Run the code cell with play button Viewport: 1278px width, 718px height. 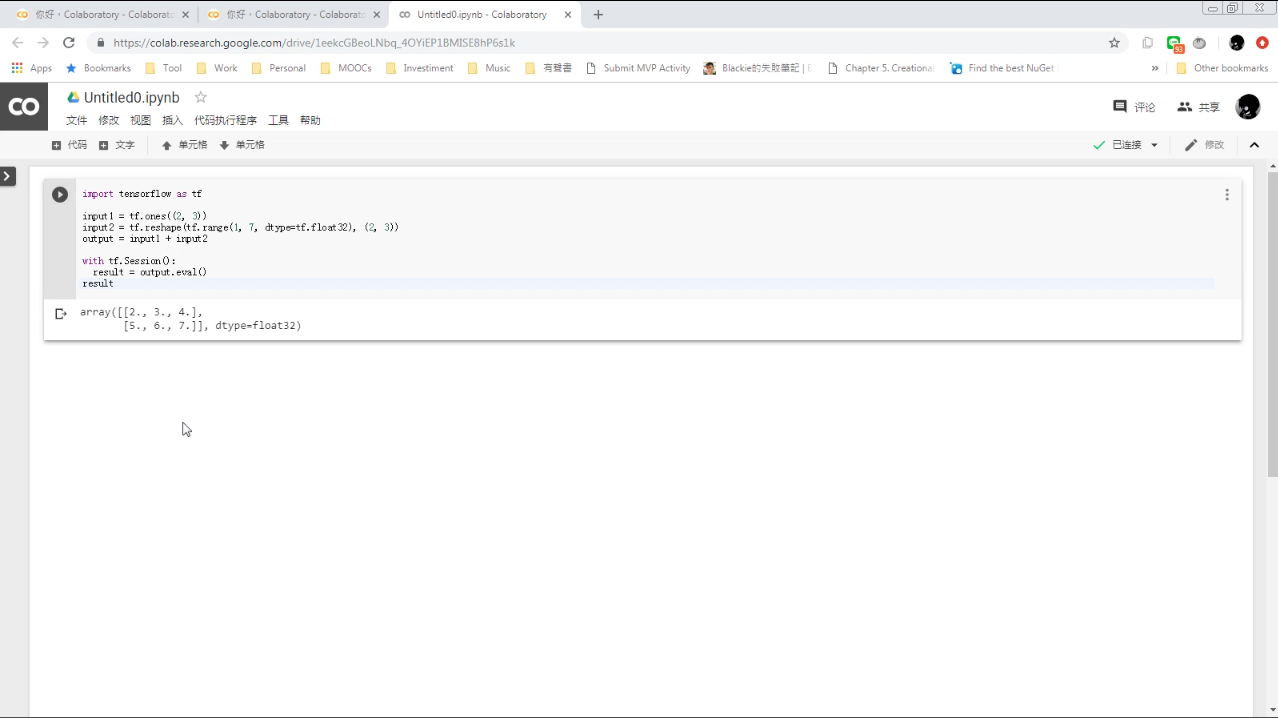coord(60,195)
